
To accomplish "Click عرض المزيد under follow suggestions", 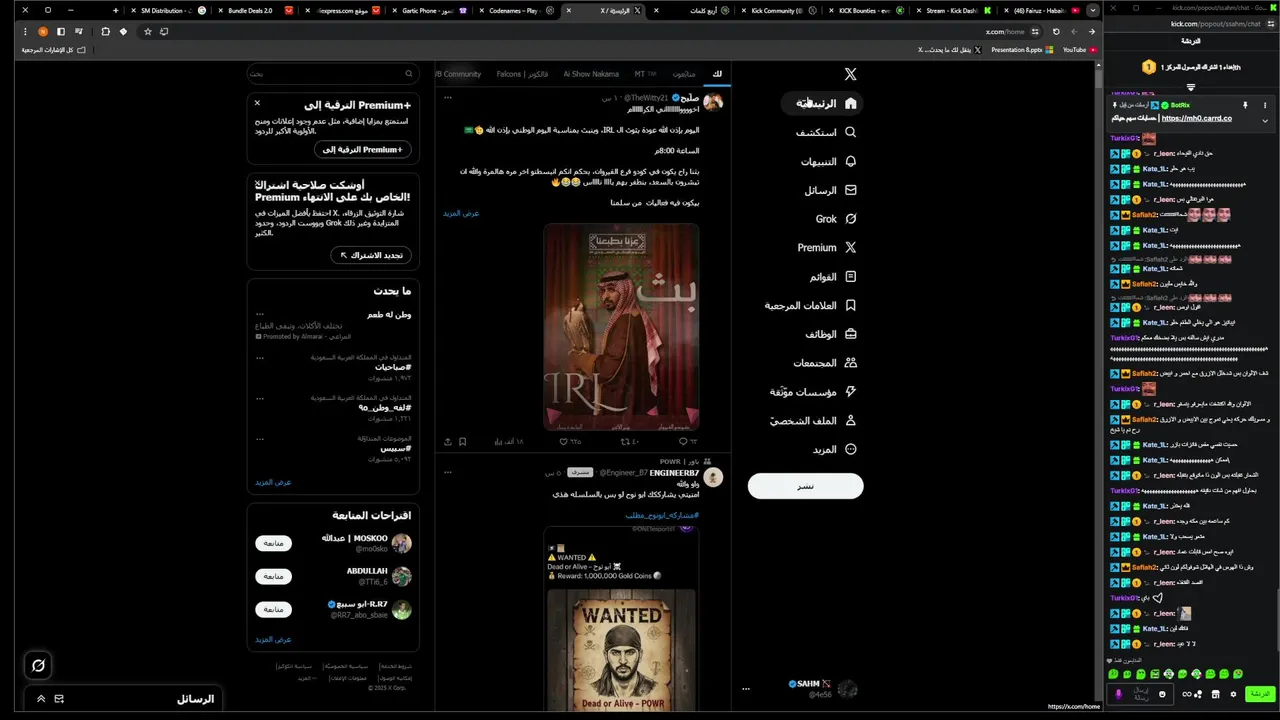I will pos(273,639).
